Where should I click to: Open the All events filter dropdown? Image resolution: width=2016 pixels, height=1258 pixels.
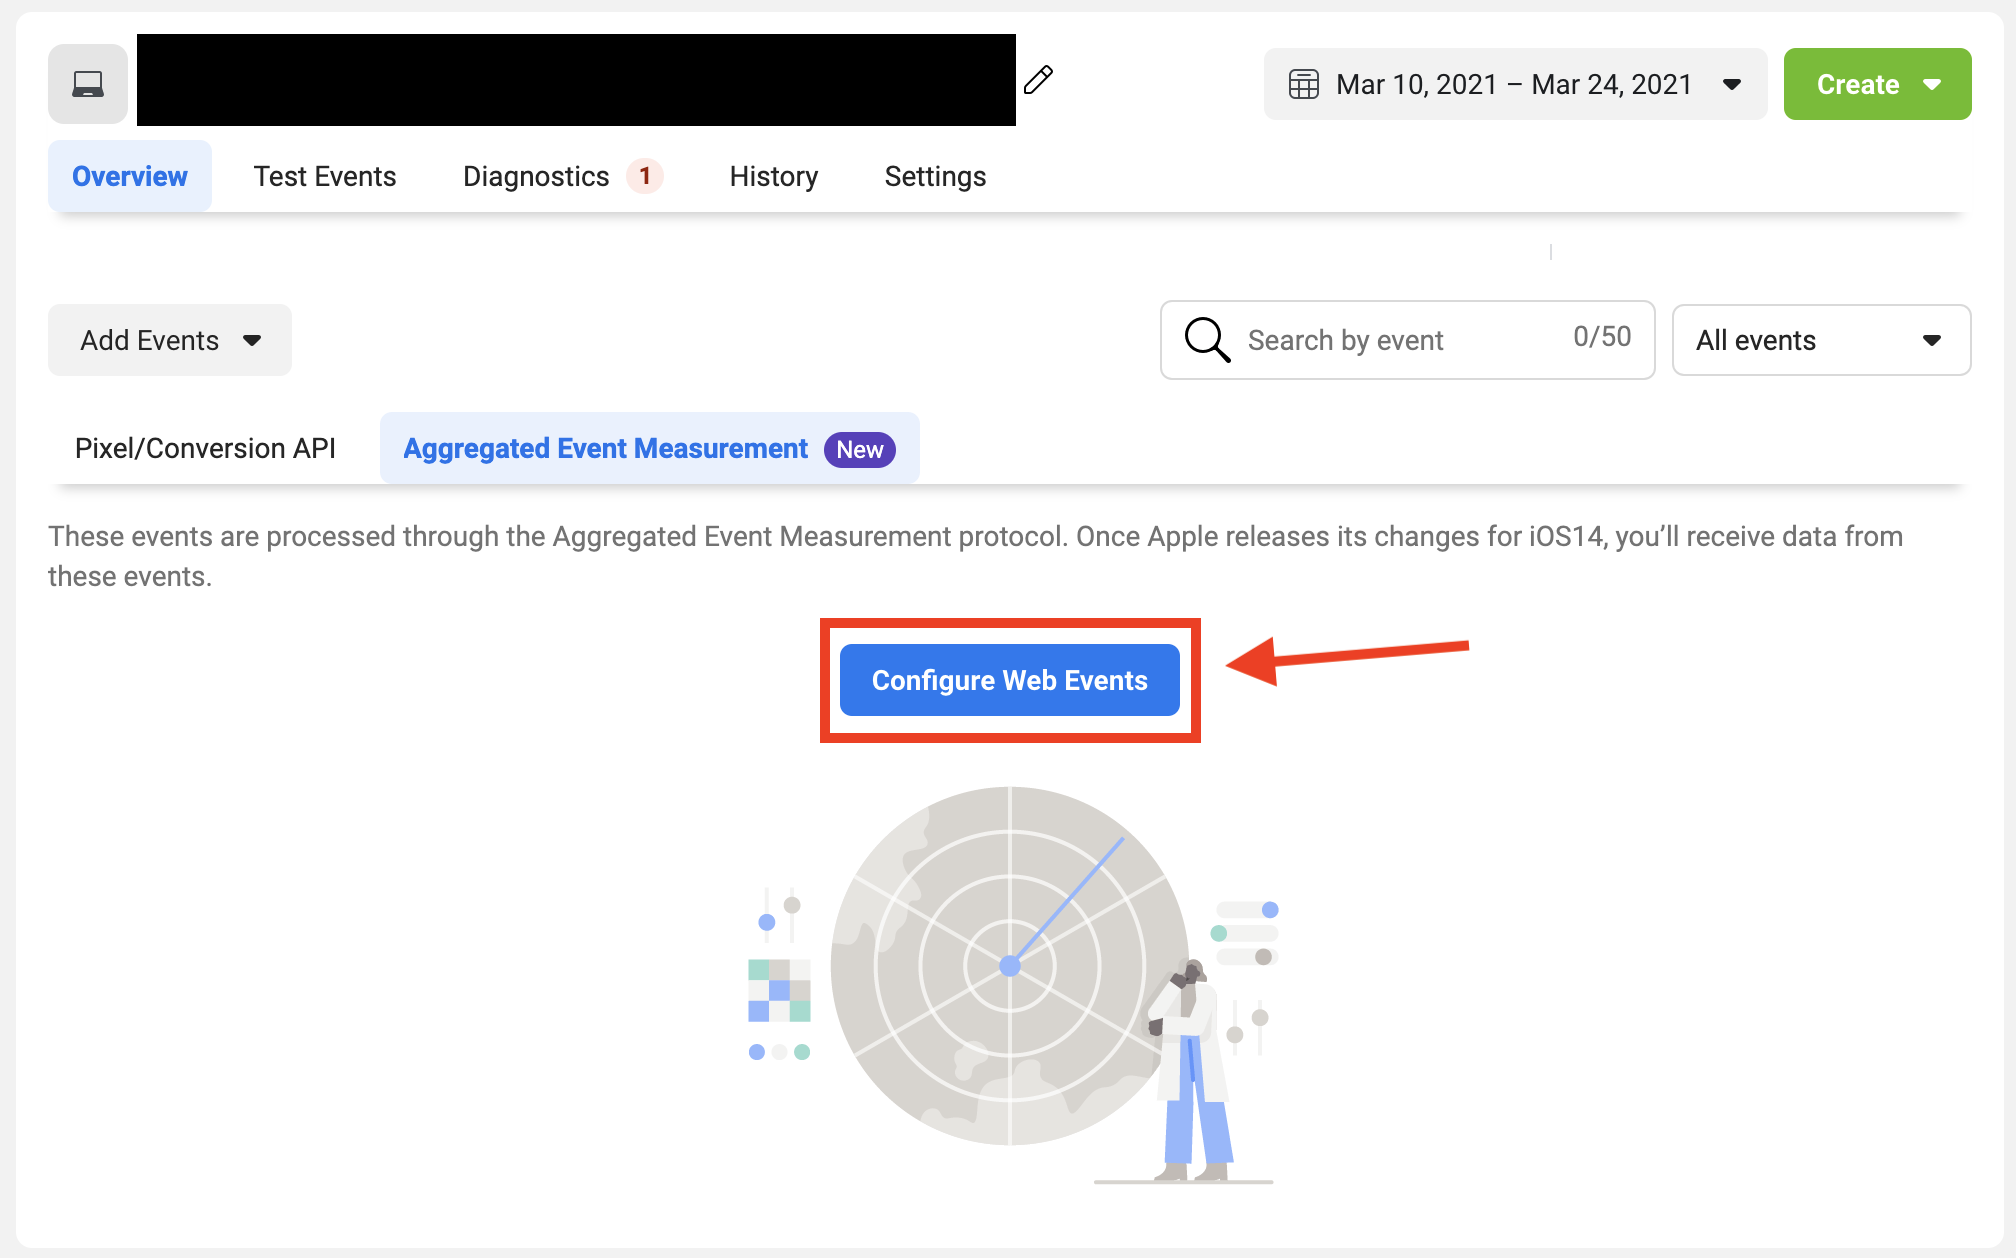[x=1821, y=340]
